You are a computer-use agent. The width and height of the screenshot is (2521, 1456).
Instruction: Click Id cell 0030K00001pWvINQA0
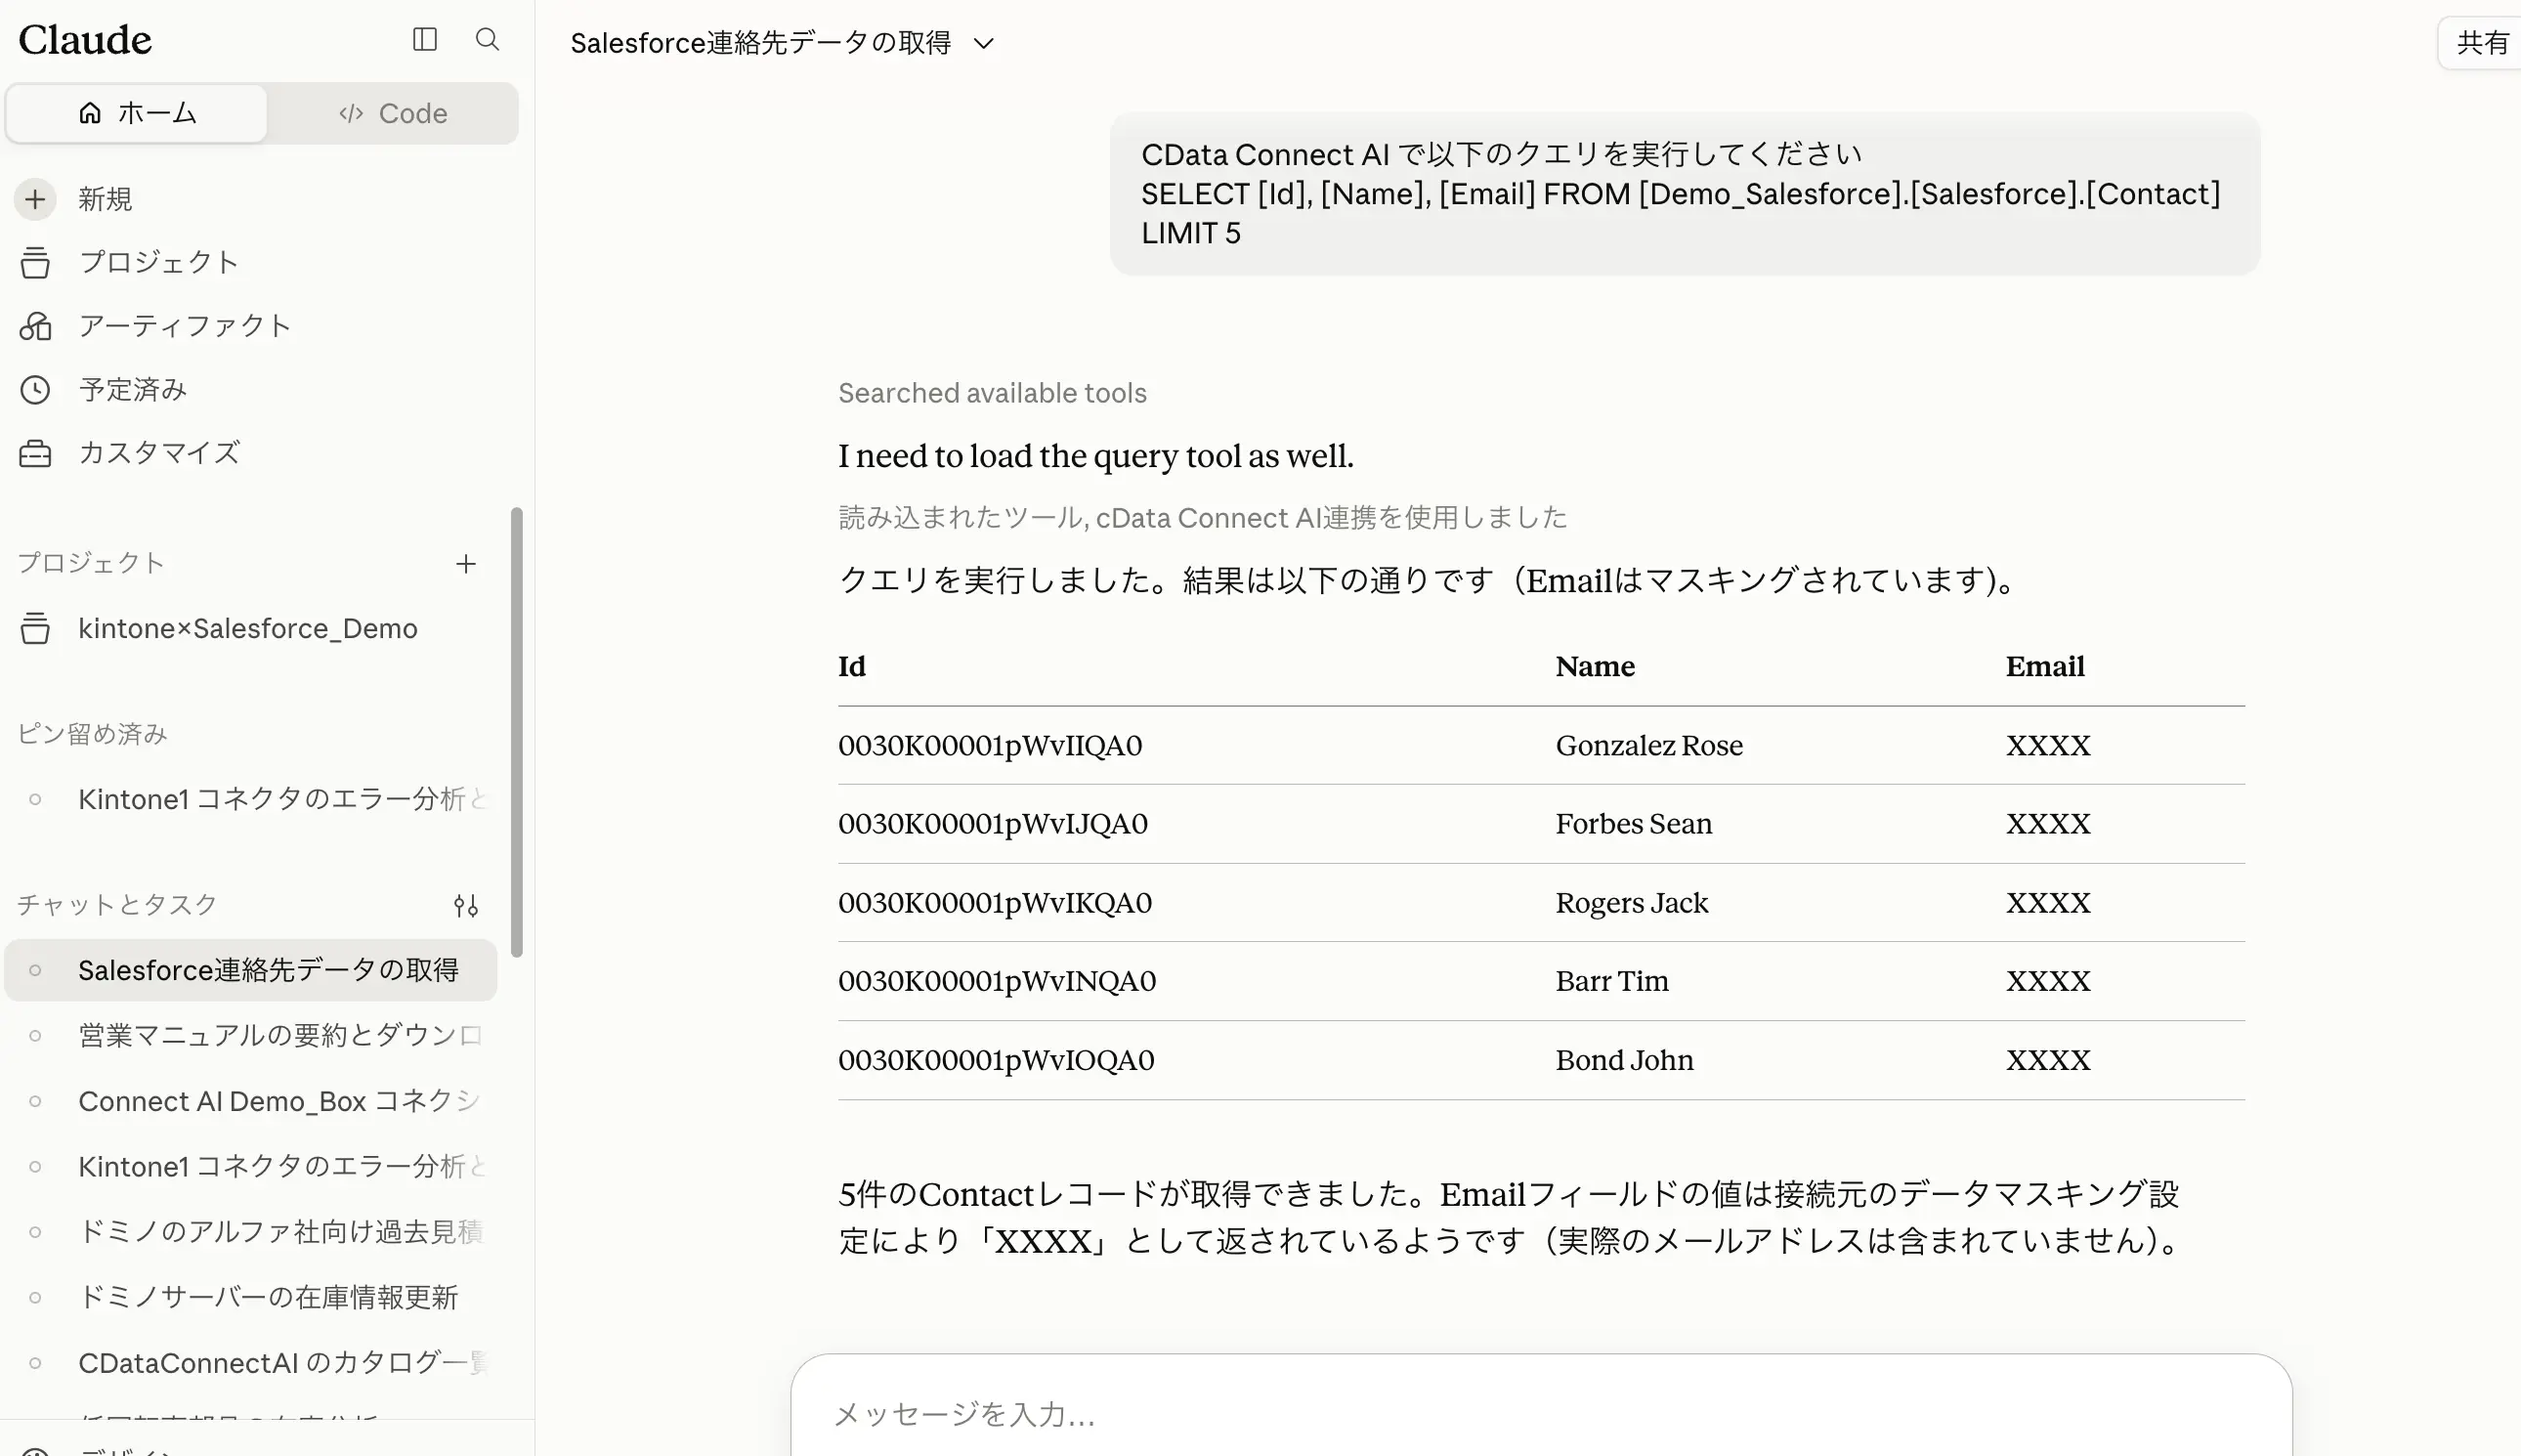pyautogui.click(x=997, y=980)
